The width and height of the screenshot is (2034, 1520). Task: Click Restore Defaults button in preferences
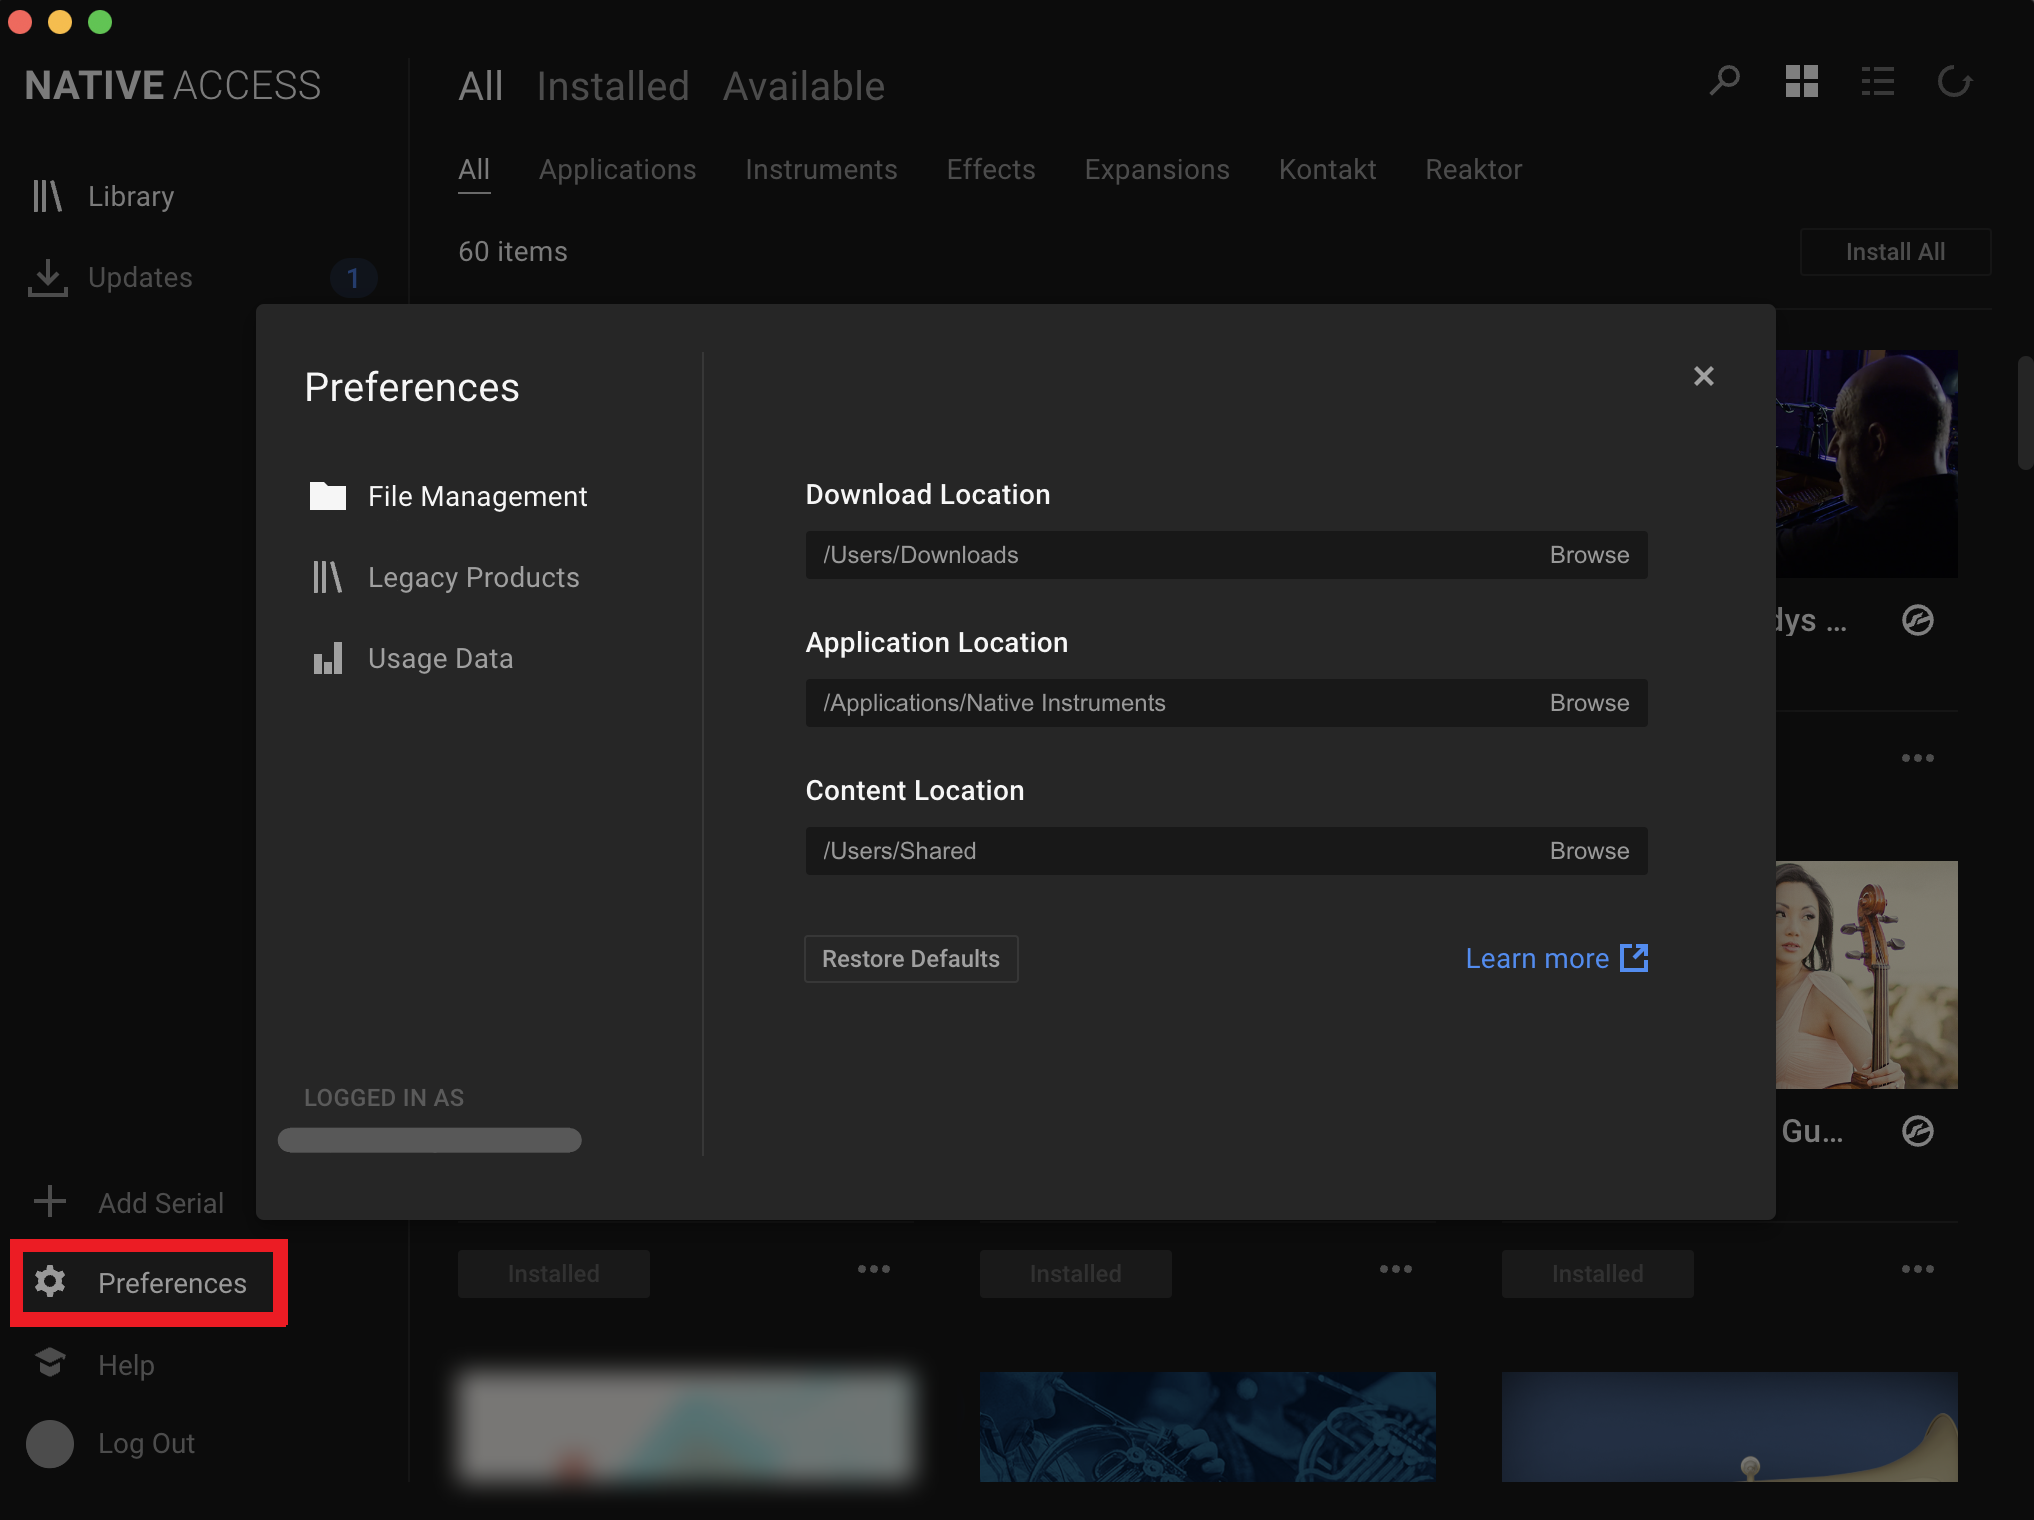(910, 958)
